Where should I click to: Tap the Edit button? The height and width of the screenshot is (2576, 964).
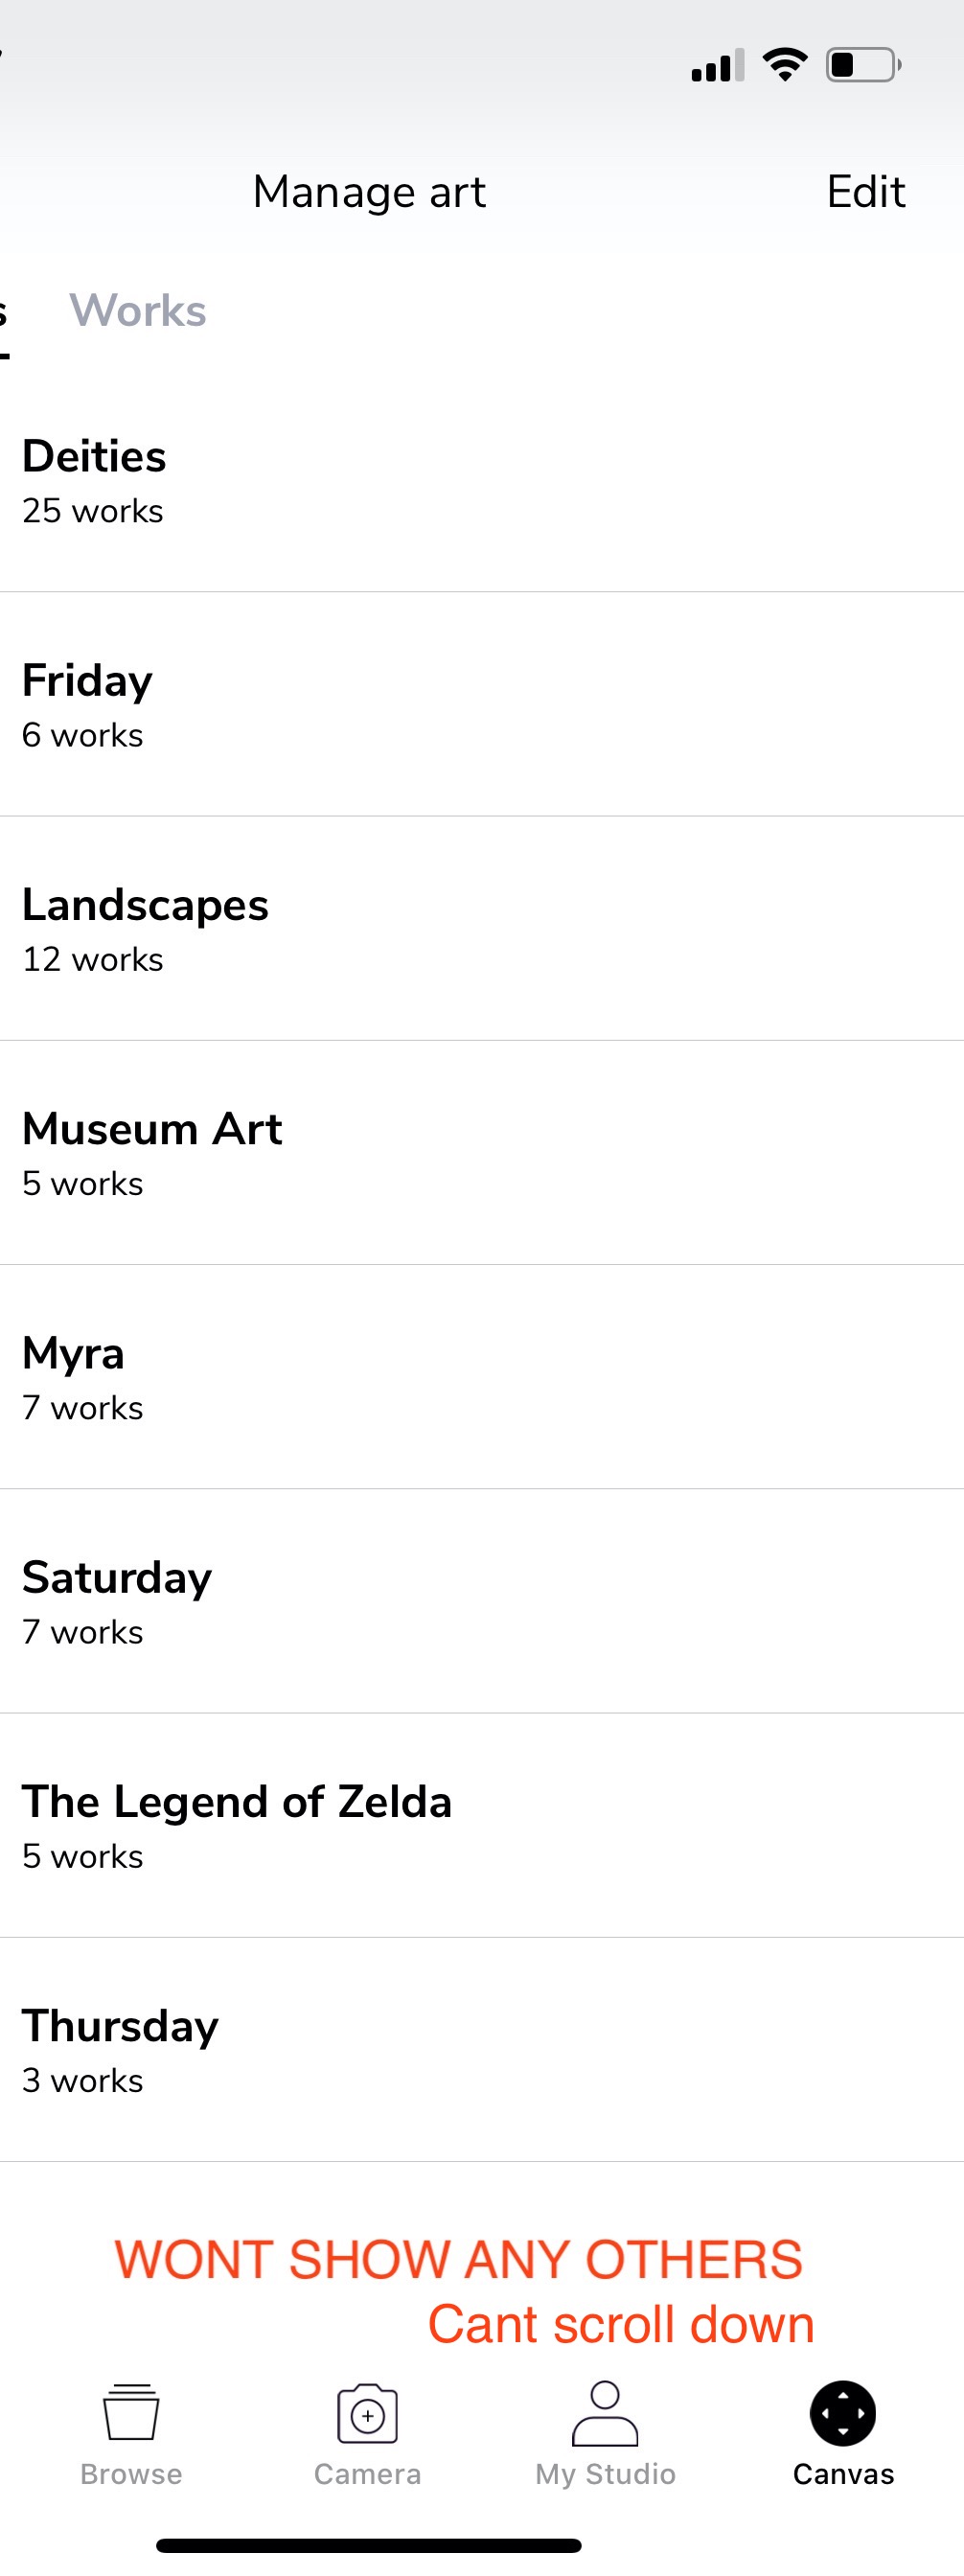[866, 191]
